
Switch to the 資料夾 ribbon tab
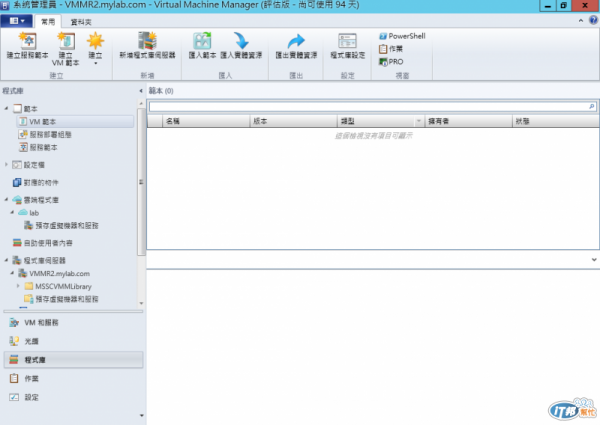point(81,22)
